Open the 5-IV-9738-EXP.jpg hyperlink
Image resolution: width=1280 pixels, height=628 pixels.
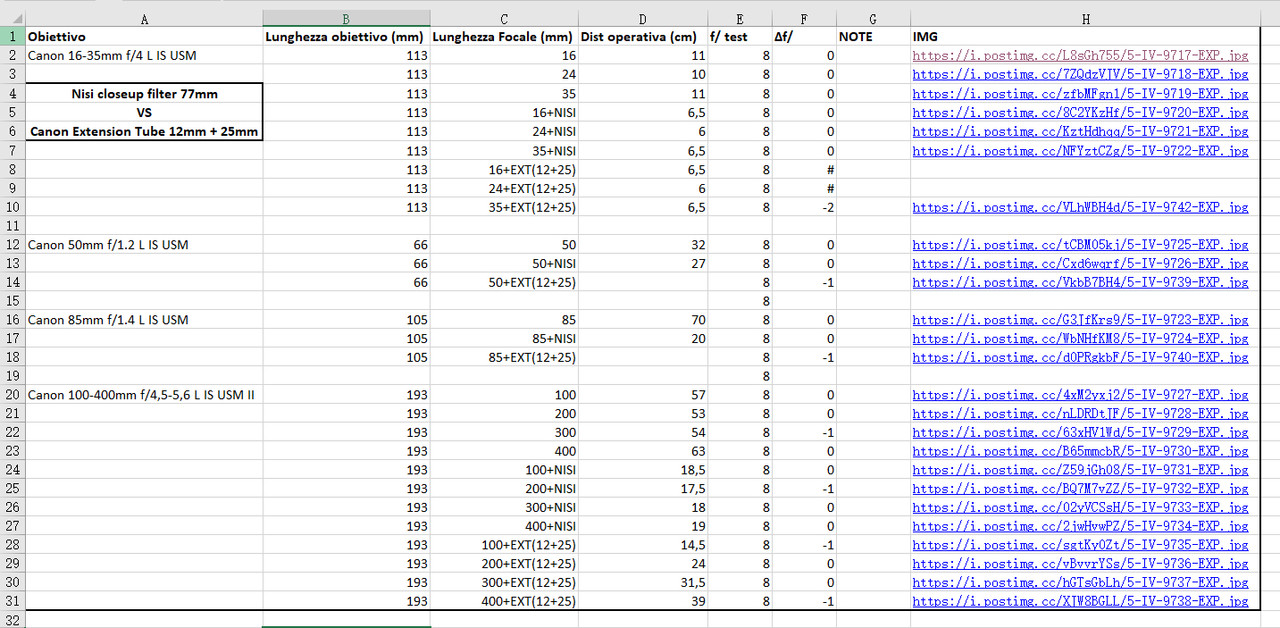pos(1080,602)
